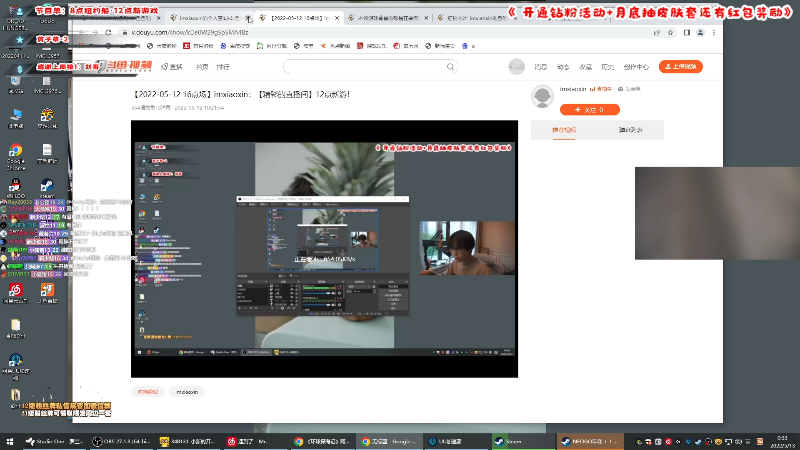This screenshot has height=450, width=800.
Task: Go back in the browser
Action: pos(82,32)
